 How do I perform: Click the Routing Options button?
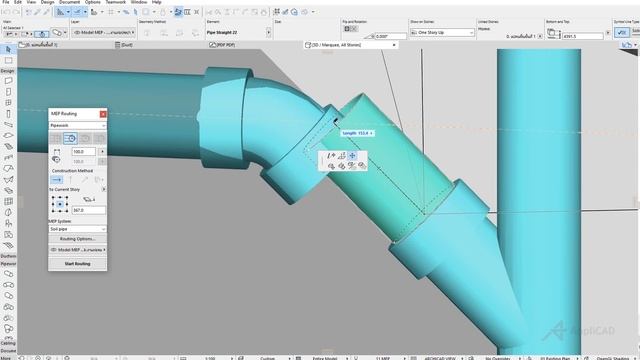pos(78,239)
